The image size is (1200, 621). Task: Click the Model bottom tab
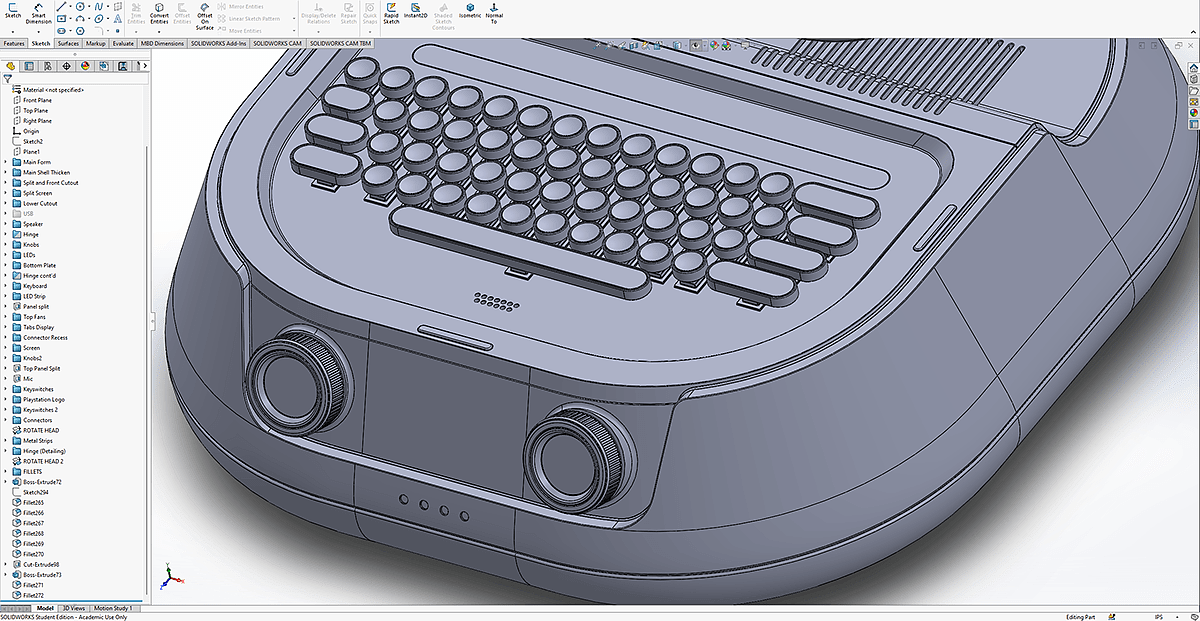[x=45, y=608]
